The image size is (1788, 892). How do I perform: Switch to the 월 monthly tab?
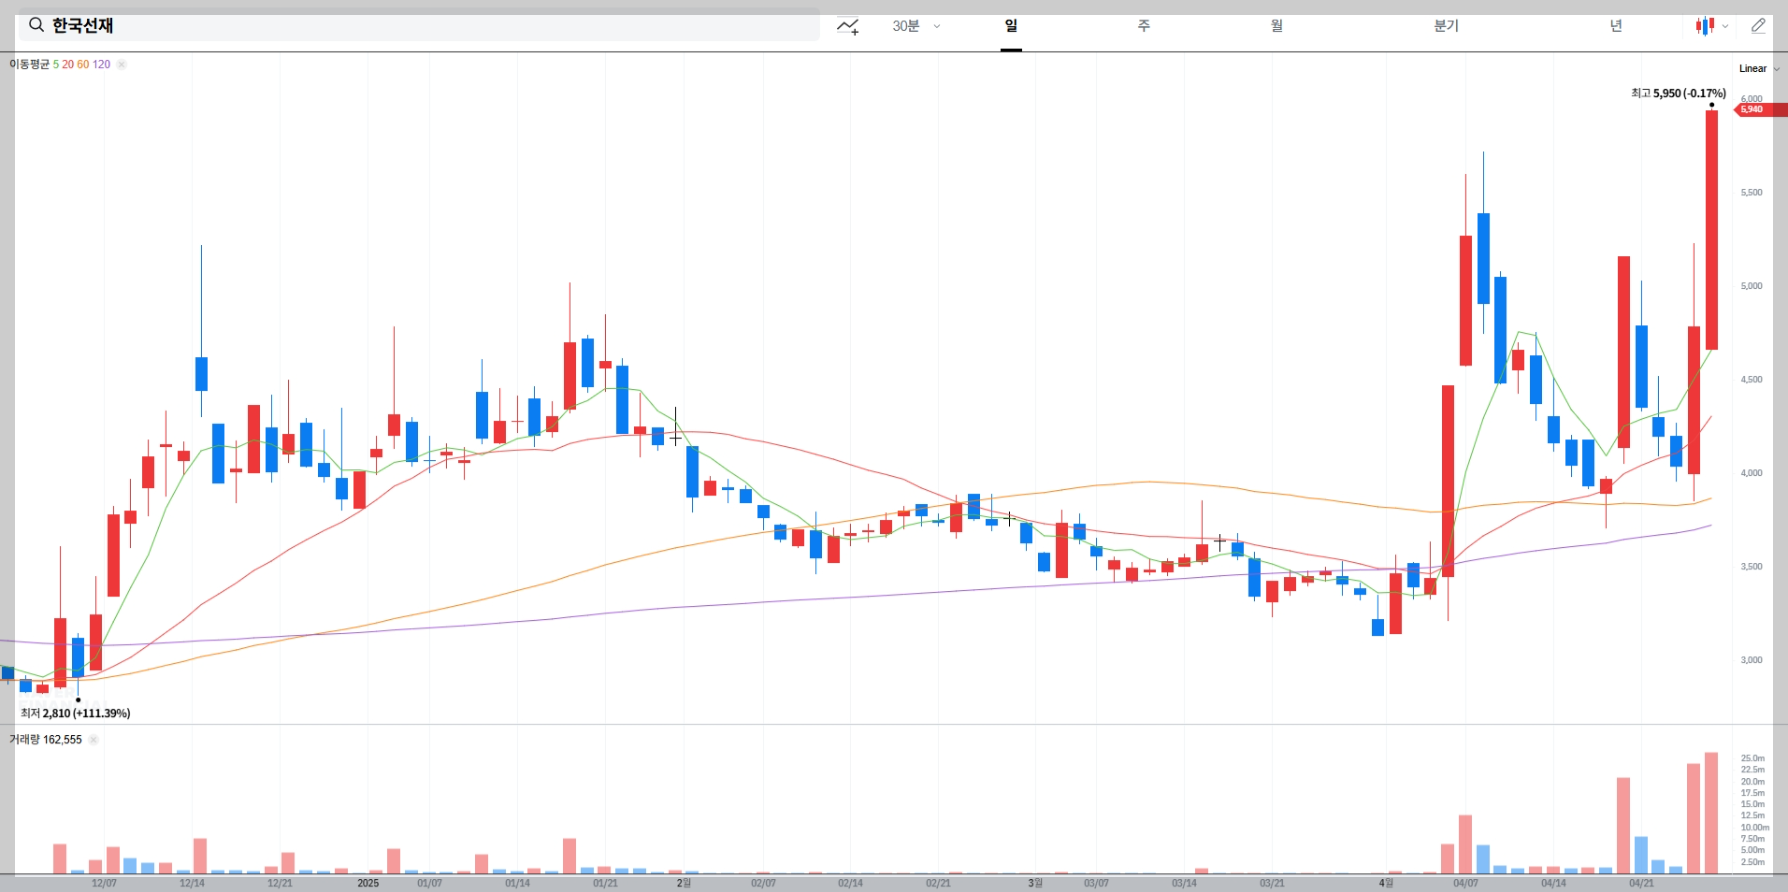click(1277, 26)
